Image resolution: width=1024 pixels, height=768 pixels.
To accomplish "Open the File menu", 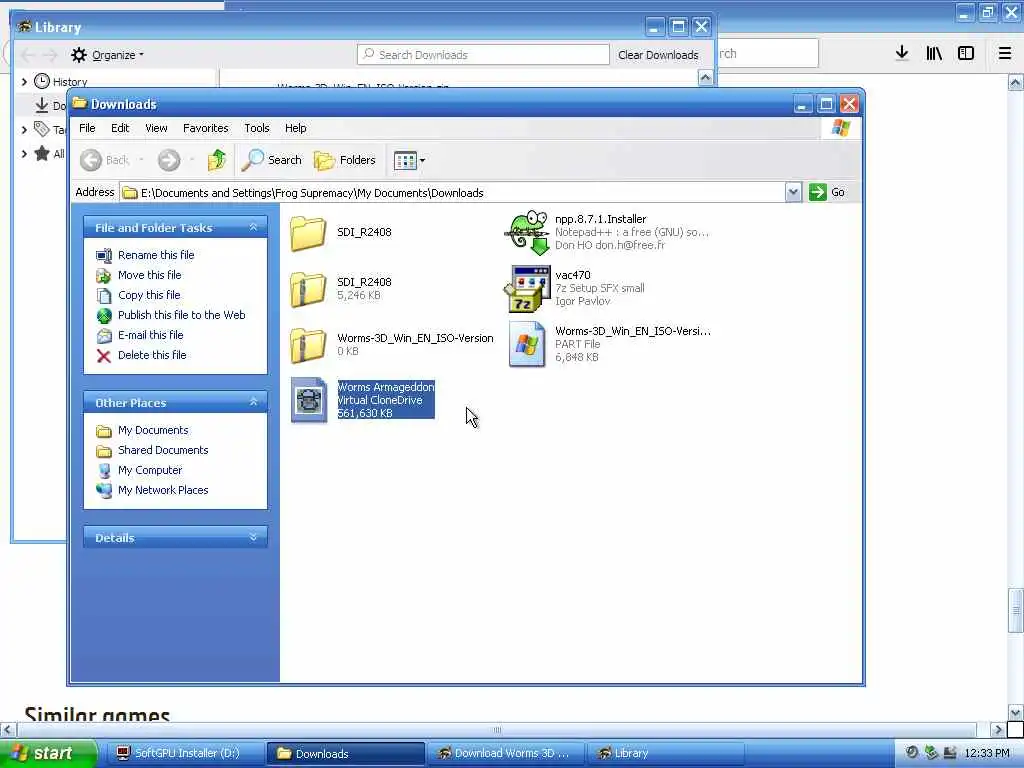I will (x=87, y=128).
